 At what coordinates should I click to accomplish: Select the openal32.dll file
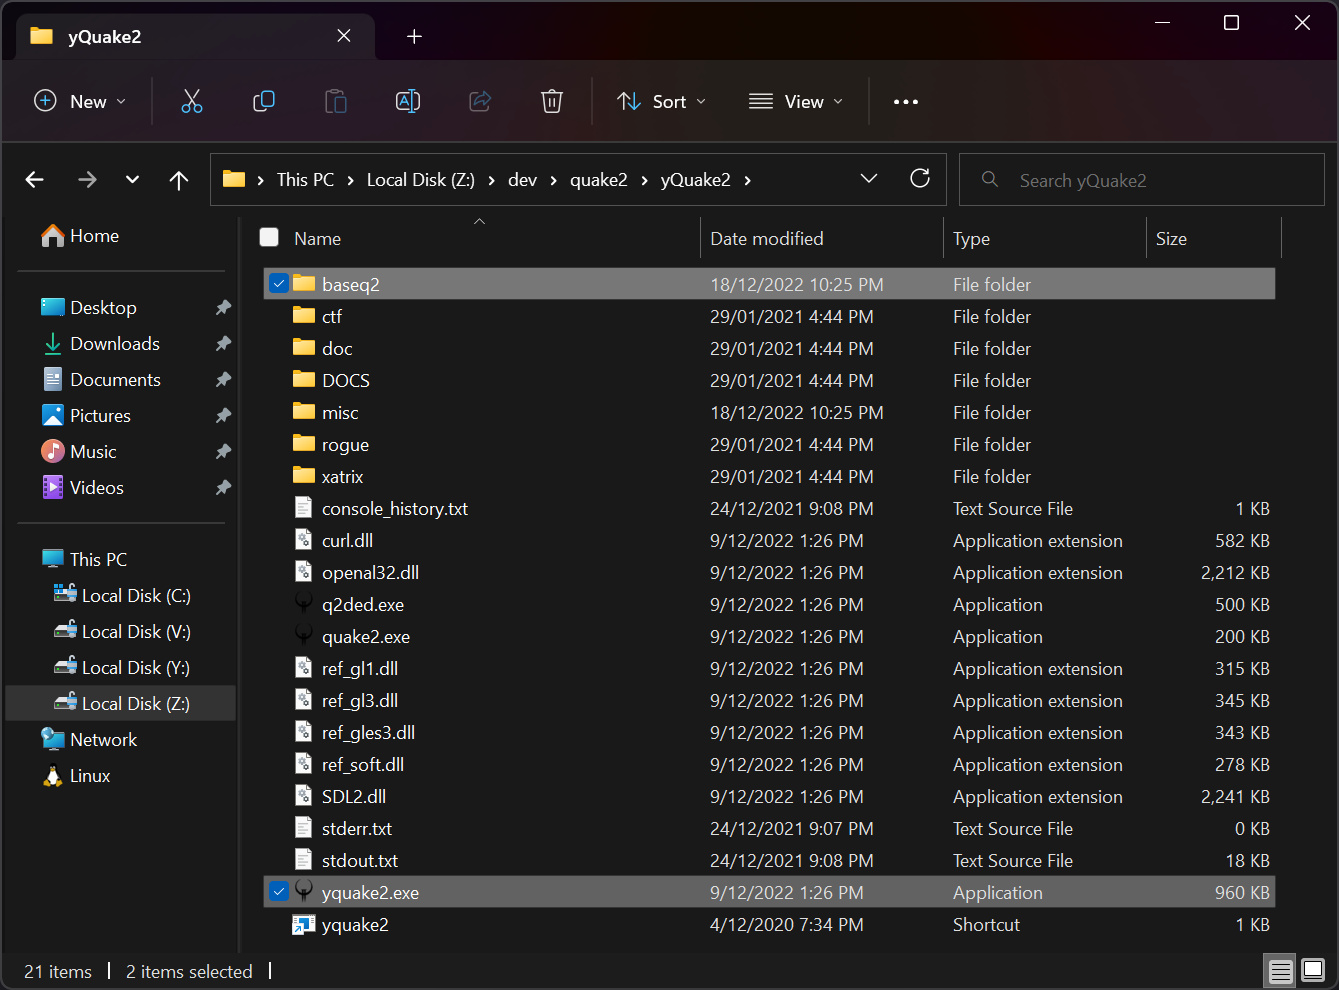click(x=769, y=572)
